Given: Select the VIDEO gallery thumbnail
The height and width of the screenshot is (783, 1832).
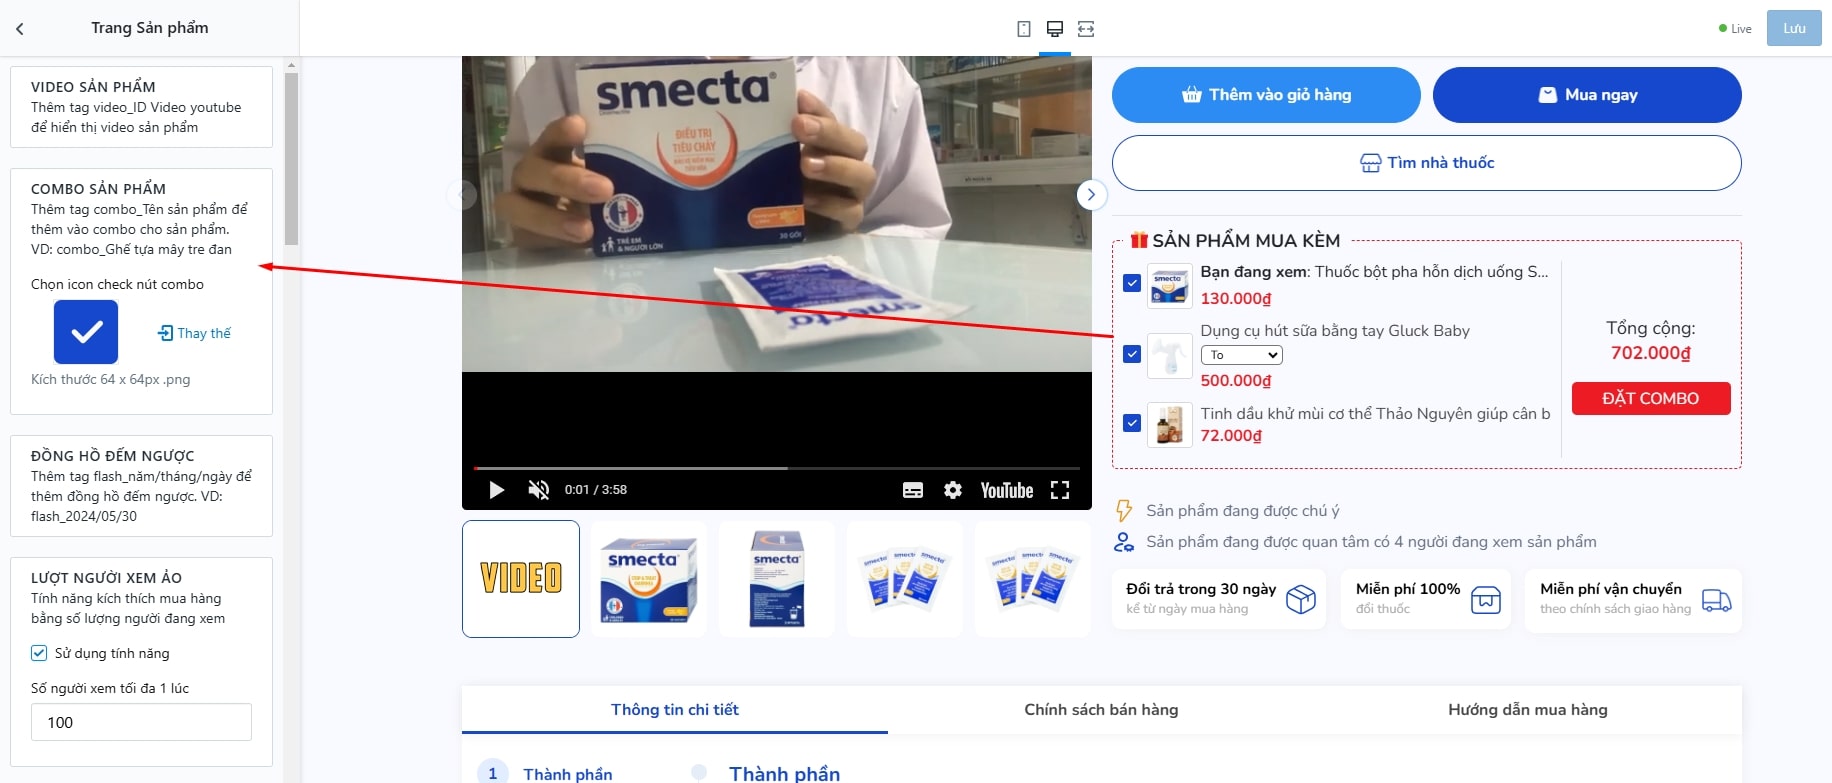Looking at the screenshot, I should (521, 579).
